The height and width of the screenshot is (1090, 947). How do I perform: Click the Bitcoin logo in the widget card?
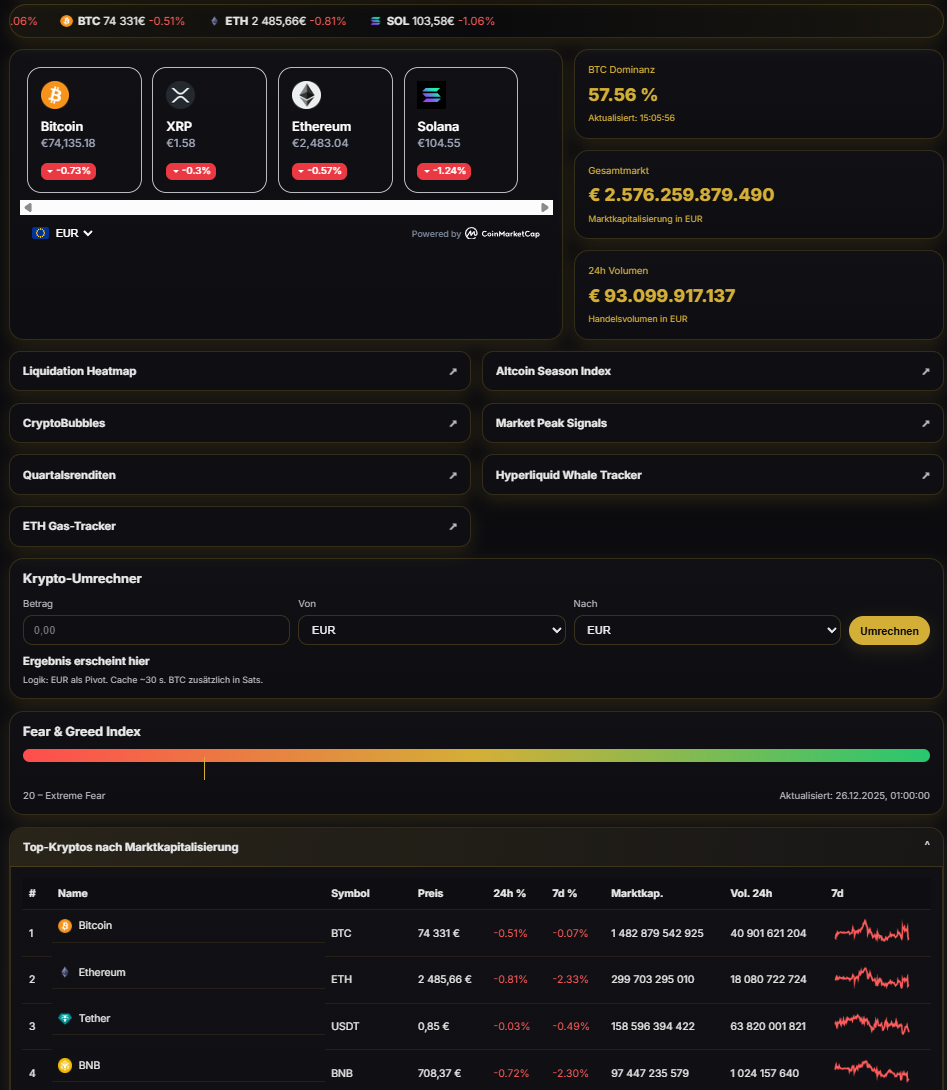55,95
